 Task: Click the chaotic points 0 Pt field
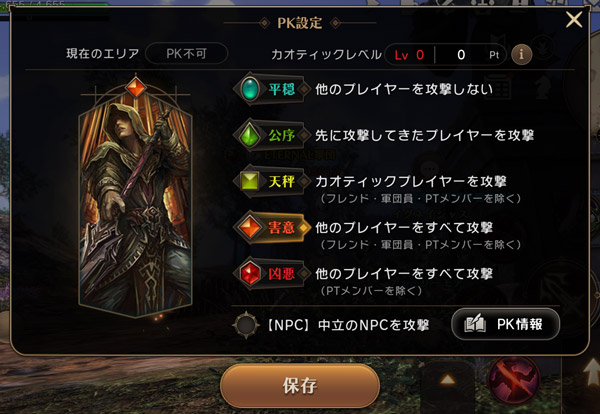[472, 55]
